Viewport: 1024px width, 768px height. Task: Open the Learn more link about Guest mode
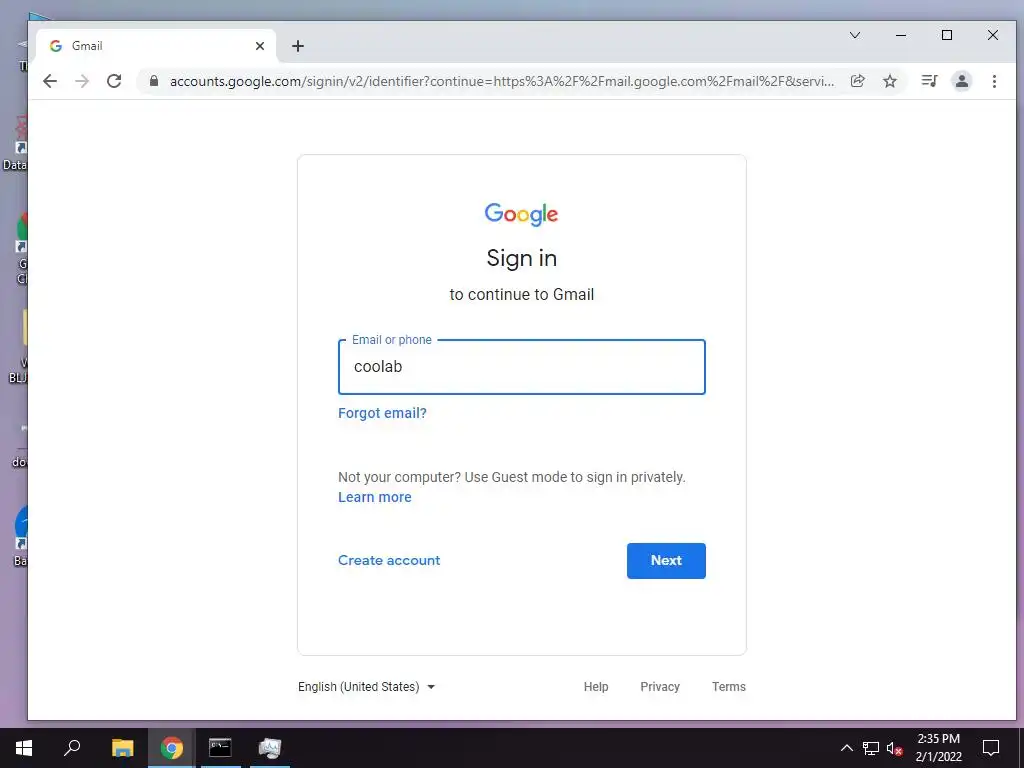coord(375,497)
